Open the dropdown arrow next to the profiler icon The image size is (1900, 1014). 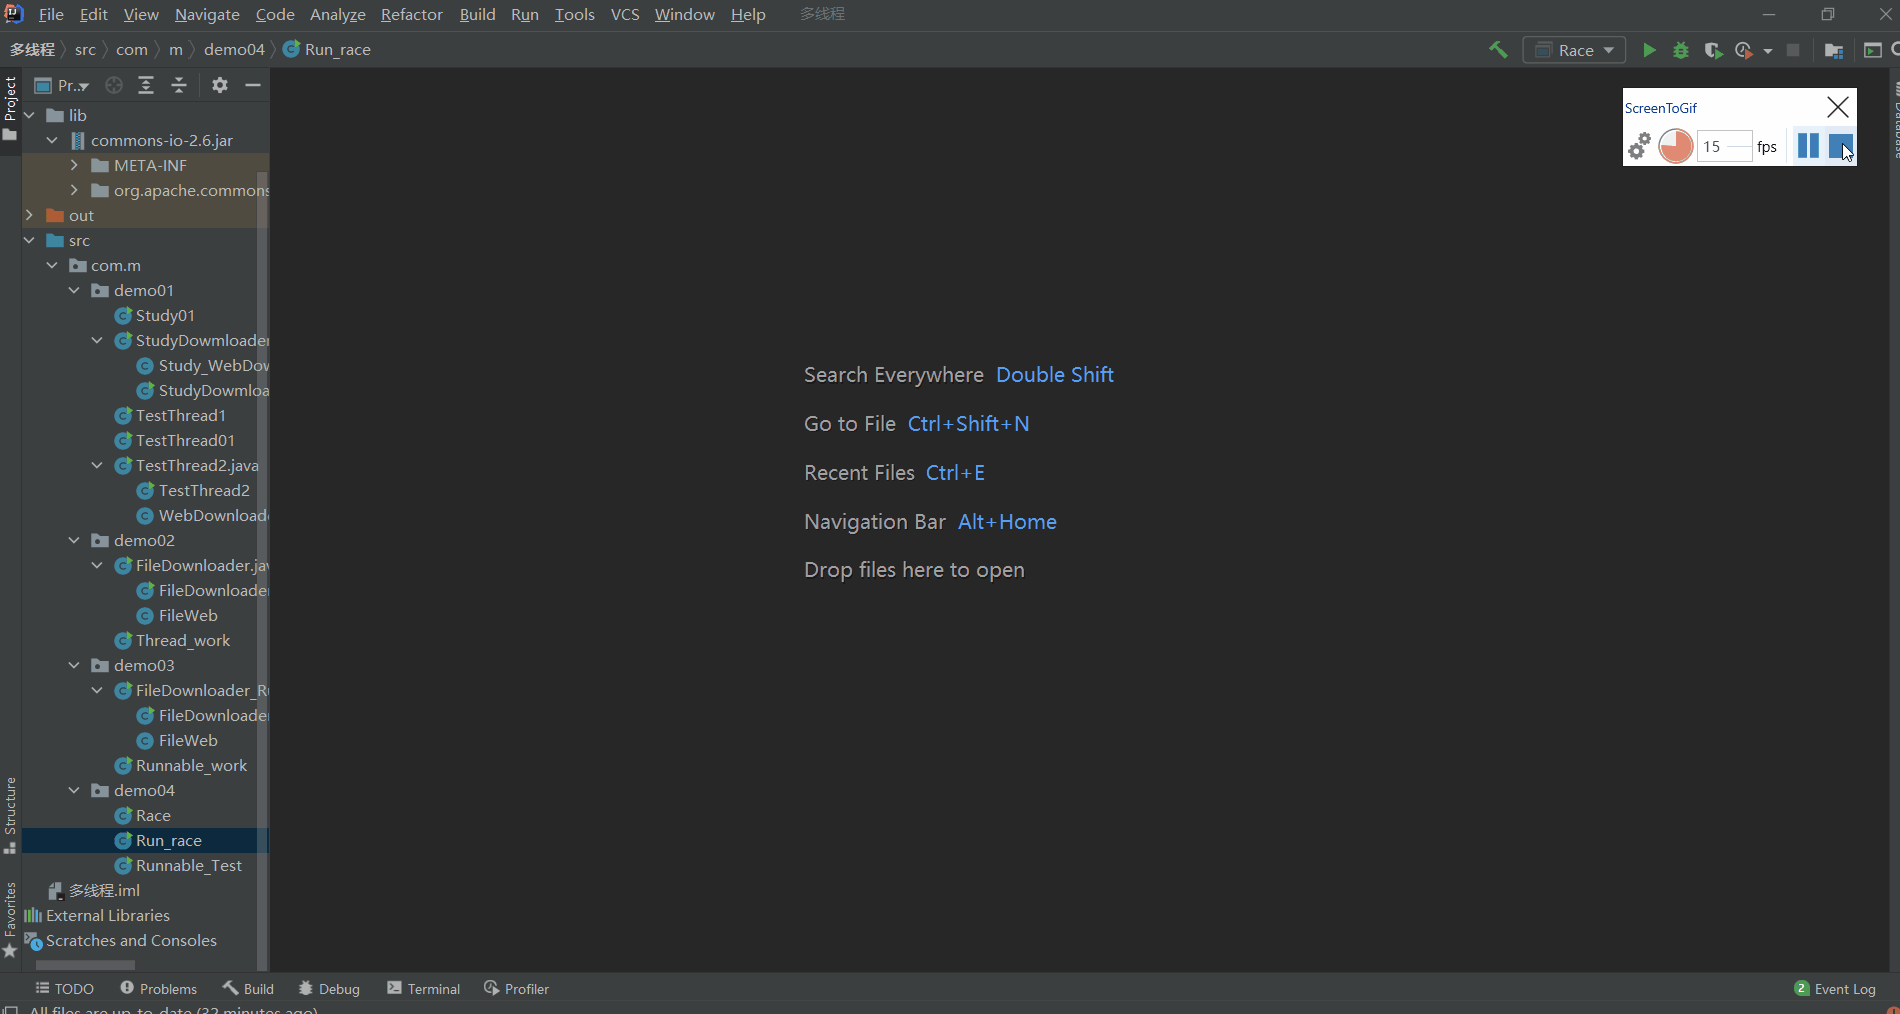click(1767, 51)
